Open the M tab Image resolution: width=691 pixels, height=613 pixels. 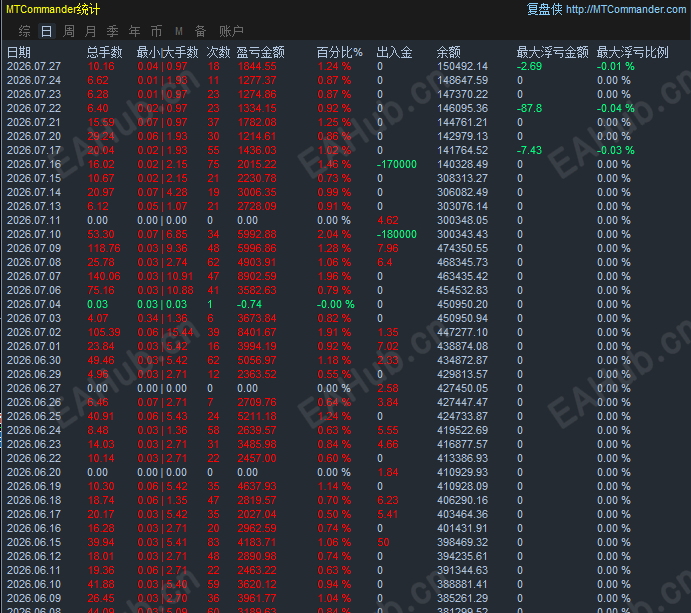(178, 31)
